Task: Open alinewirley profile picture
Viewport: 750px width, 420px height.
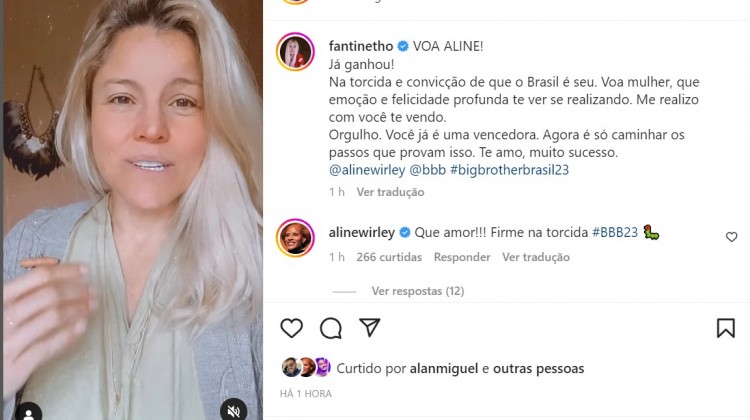Action: [x=295, y=238]
